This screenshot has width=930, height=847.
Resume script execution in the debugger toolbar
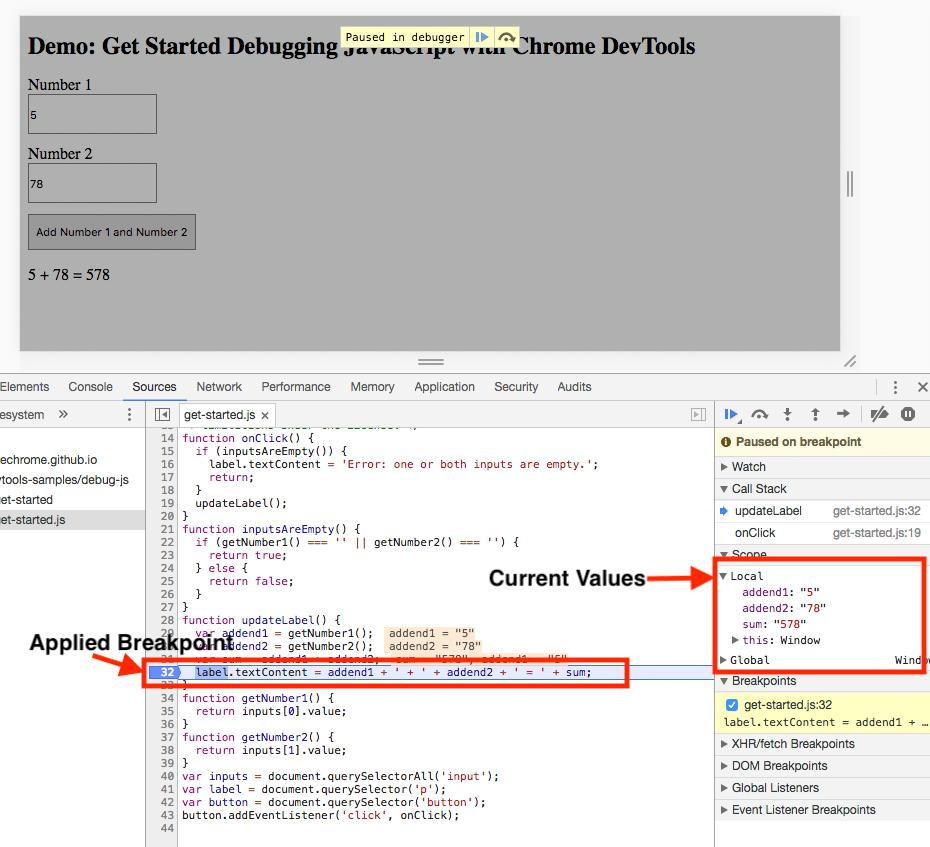point(731,414)
